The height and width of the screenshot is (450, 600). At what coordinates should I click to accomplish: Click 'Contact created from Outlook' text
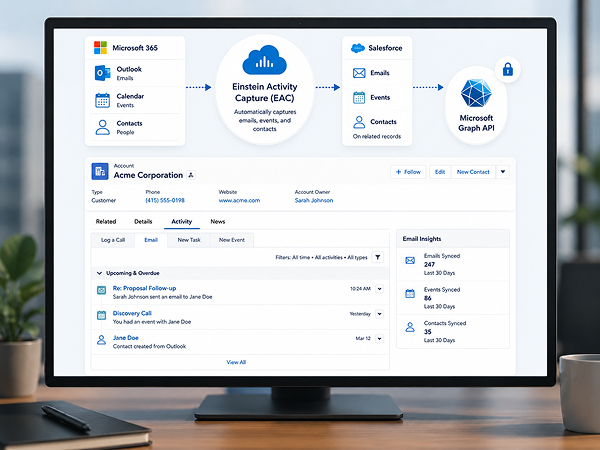pos(149,346)
